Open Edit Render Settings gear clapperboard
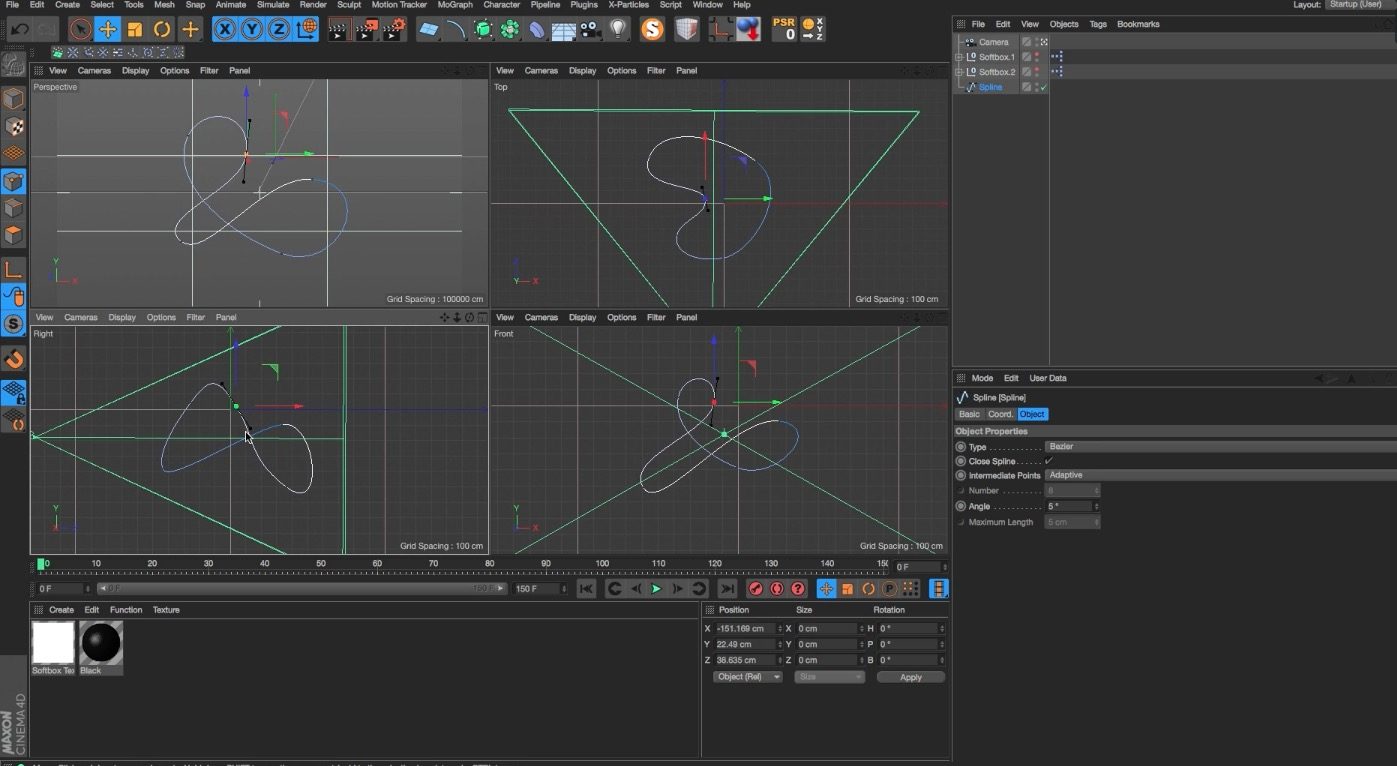Screen dimensions: 1397x766 (x=394, y=30)
